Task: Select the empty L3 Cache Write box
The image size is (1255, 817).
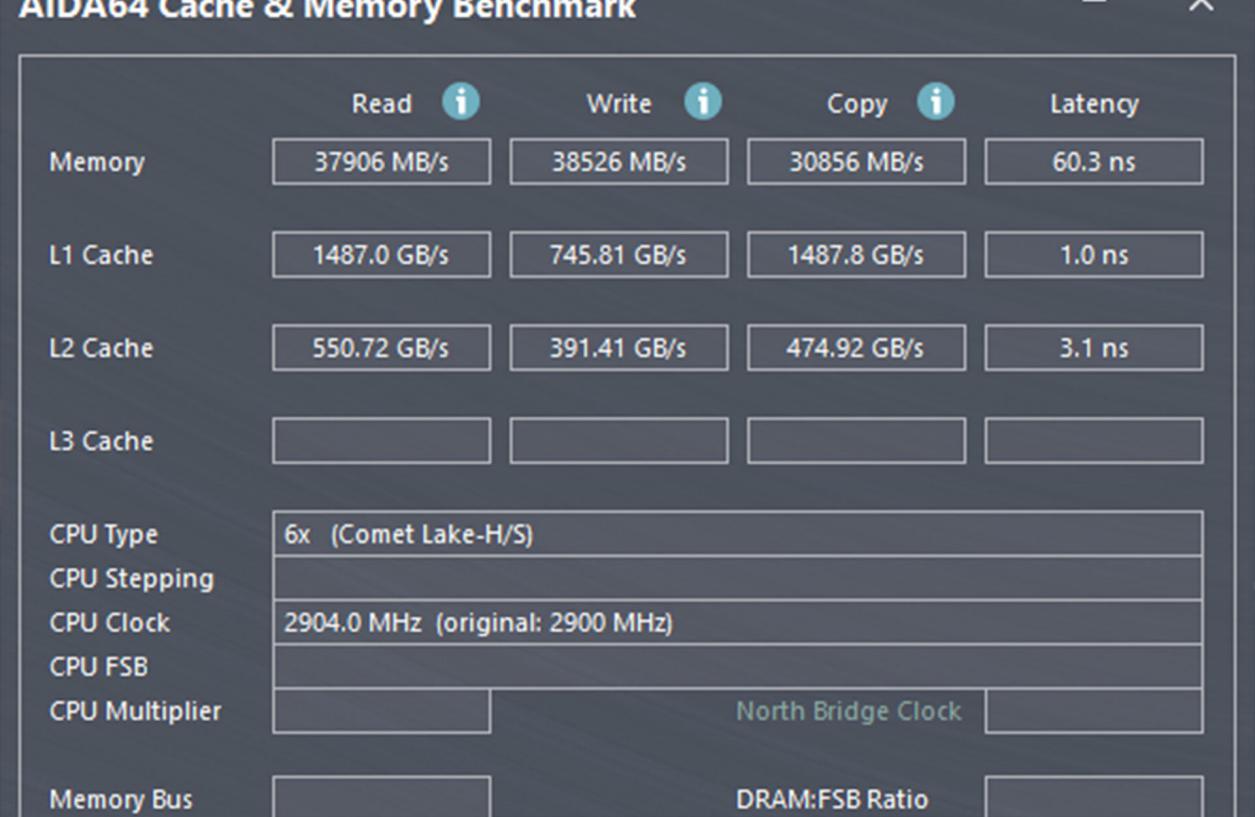Action: tap(619, 441)
